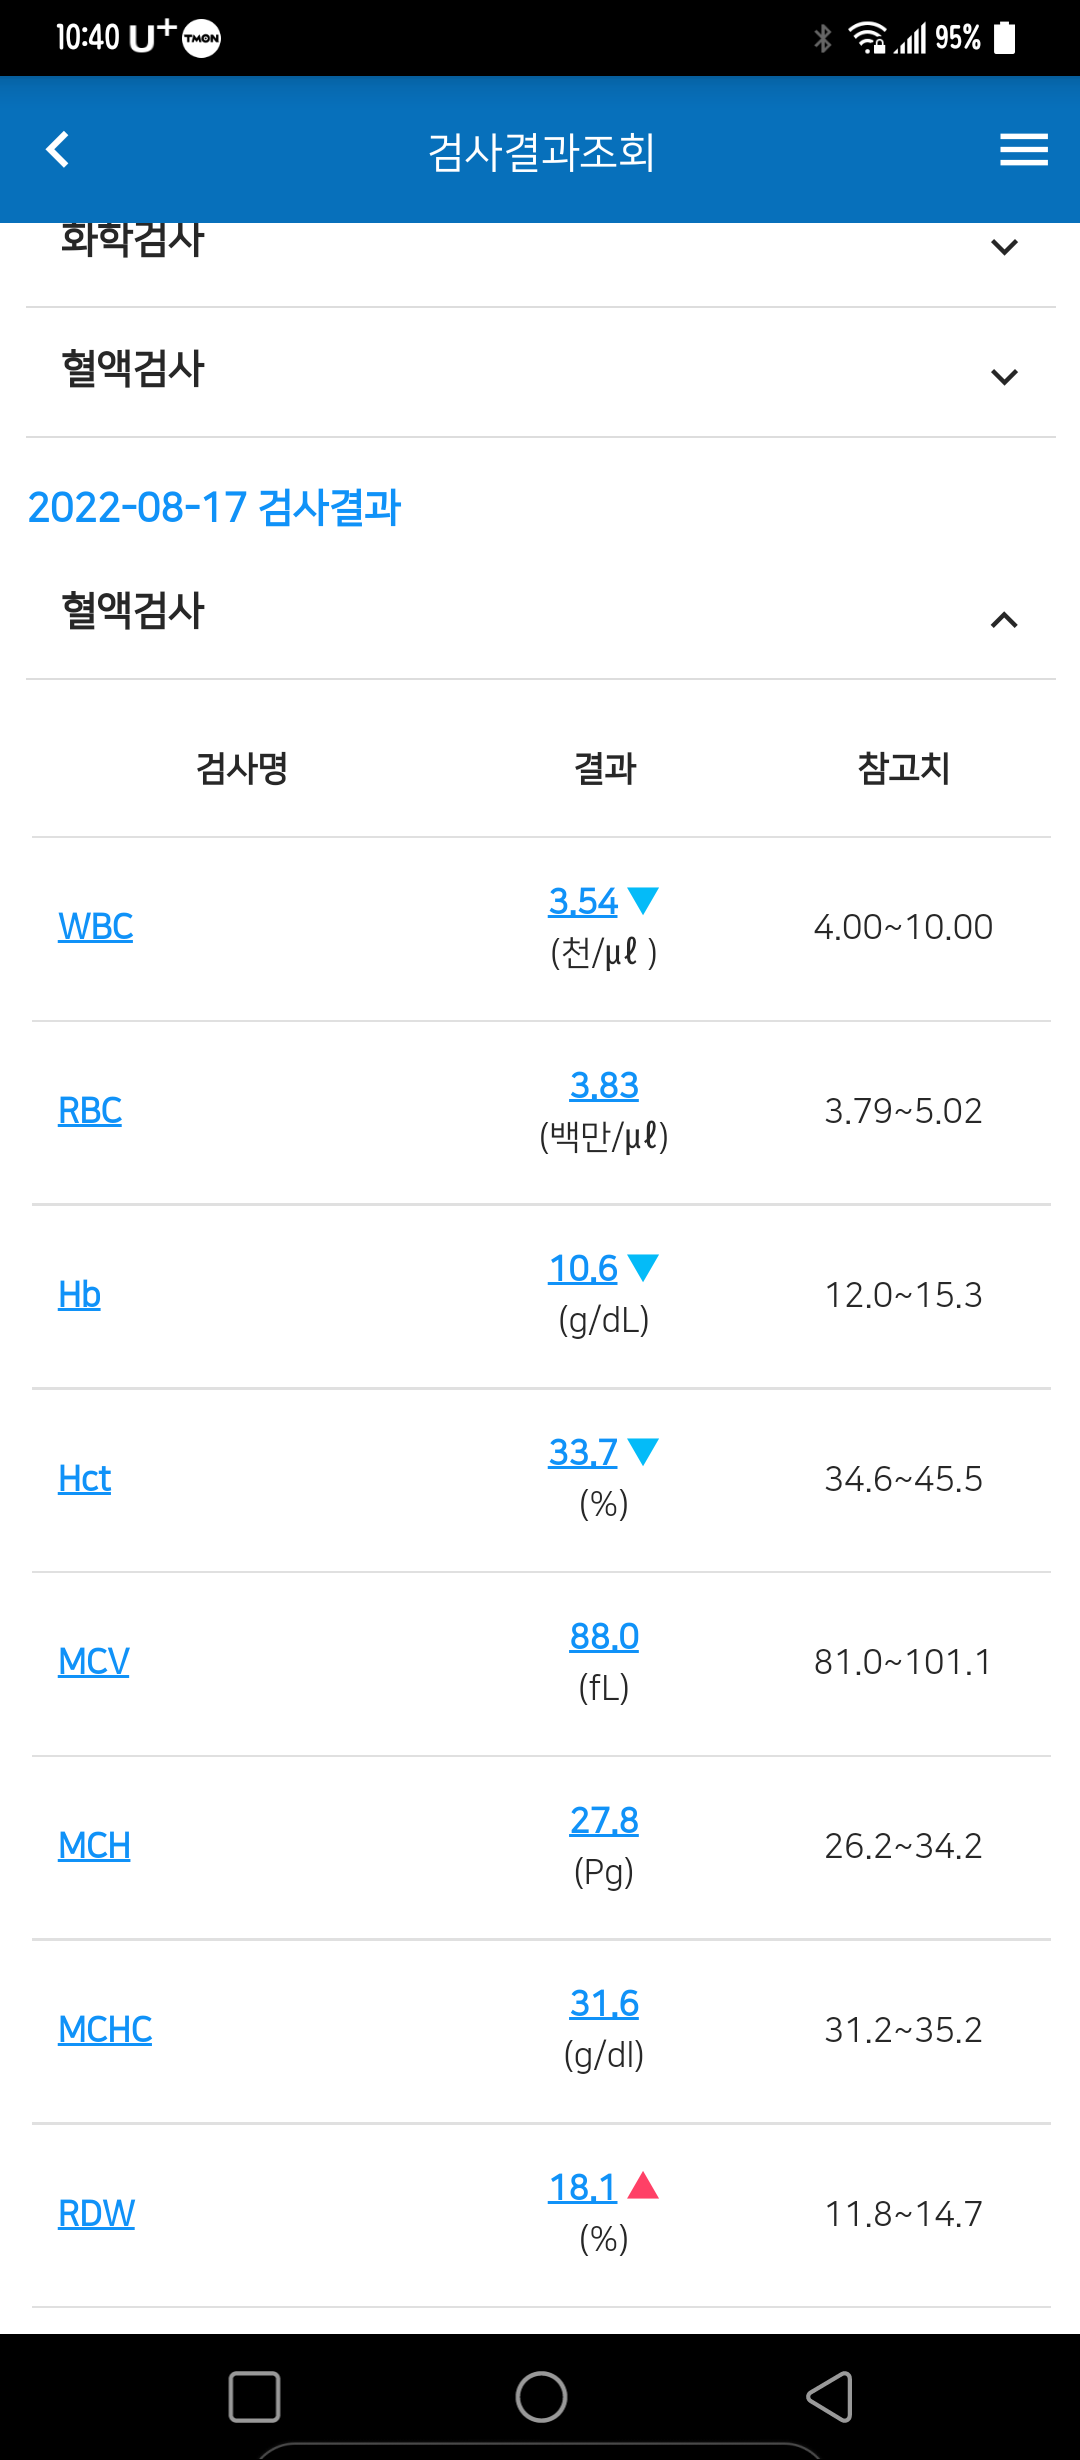Image resolution: width=1080 pixels, height=2460 pixels.
Task: Tap the Hb result value 10.6
Action: (584, 1268)
